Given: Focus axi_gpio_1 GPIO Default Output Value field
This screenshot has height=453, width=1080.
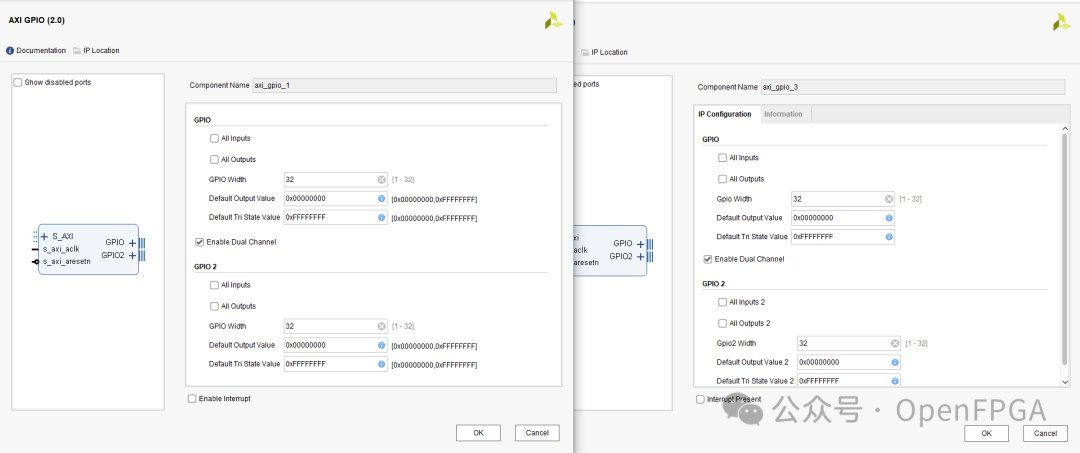Looking at the screenshot, I should [x=336, y=198].
